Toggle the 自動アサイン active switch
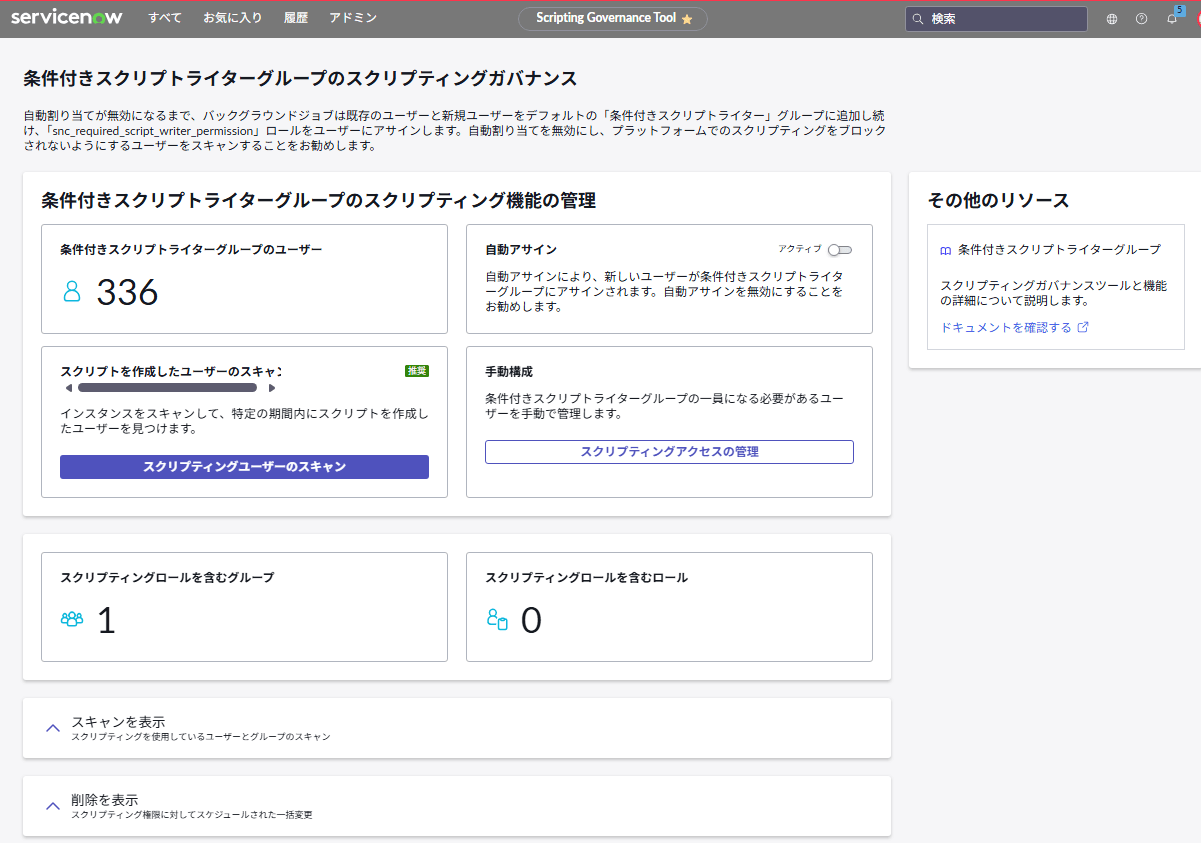1201x843 pixels. click(x=839, y=250)
